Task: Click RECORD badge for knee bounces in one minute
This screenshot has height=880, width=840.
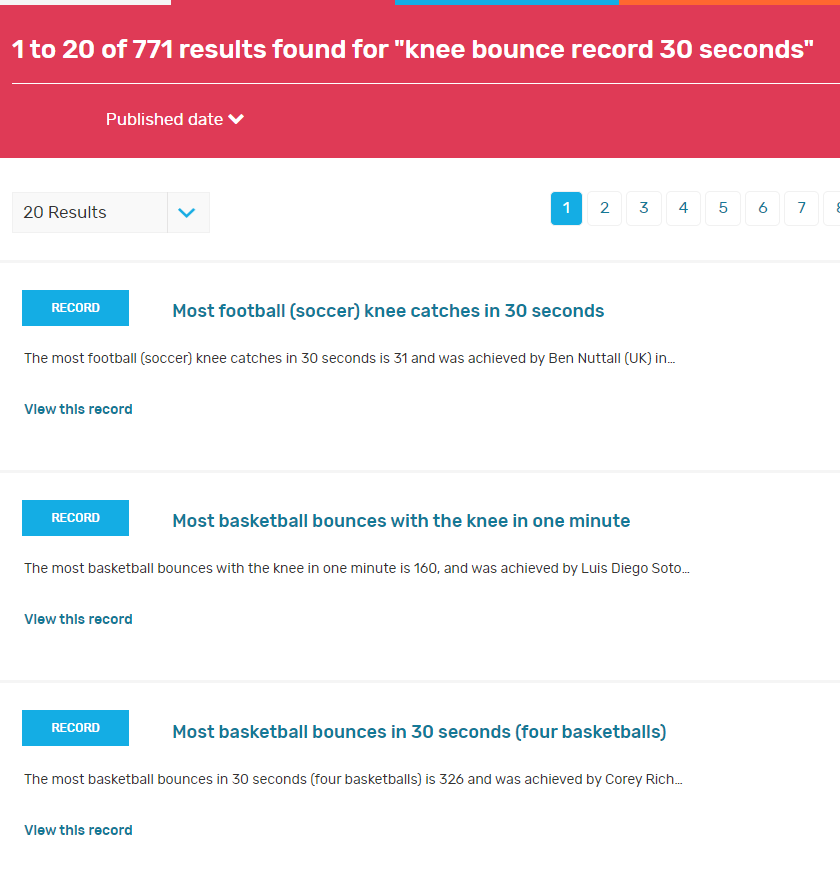Action: click(75, 518)
